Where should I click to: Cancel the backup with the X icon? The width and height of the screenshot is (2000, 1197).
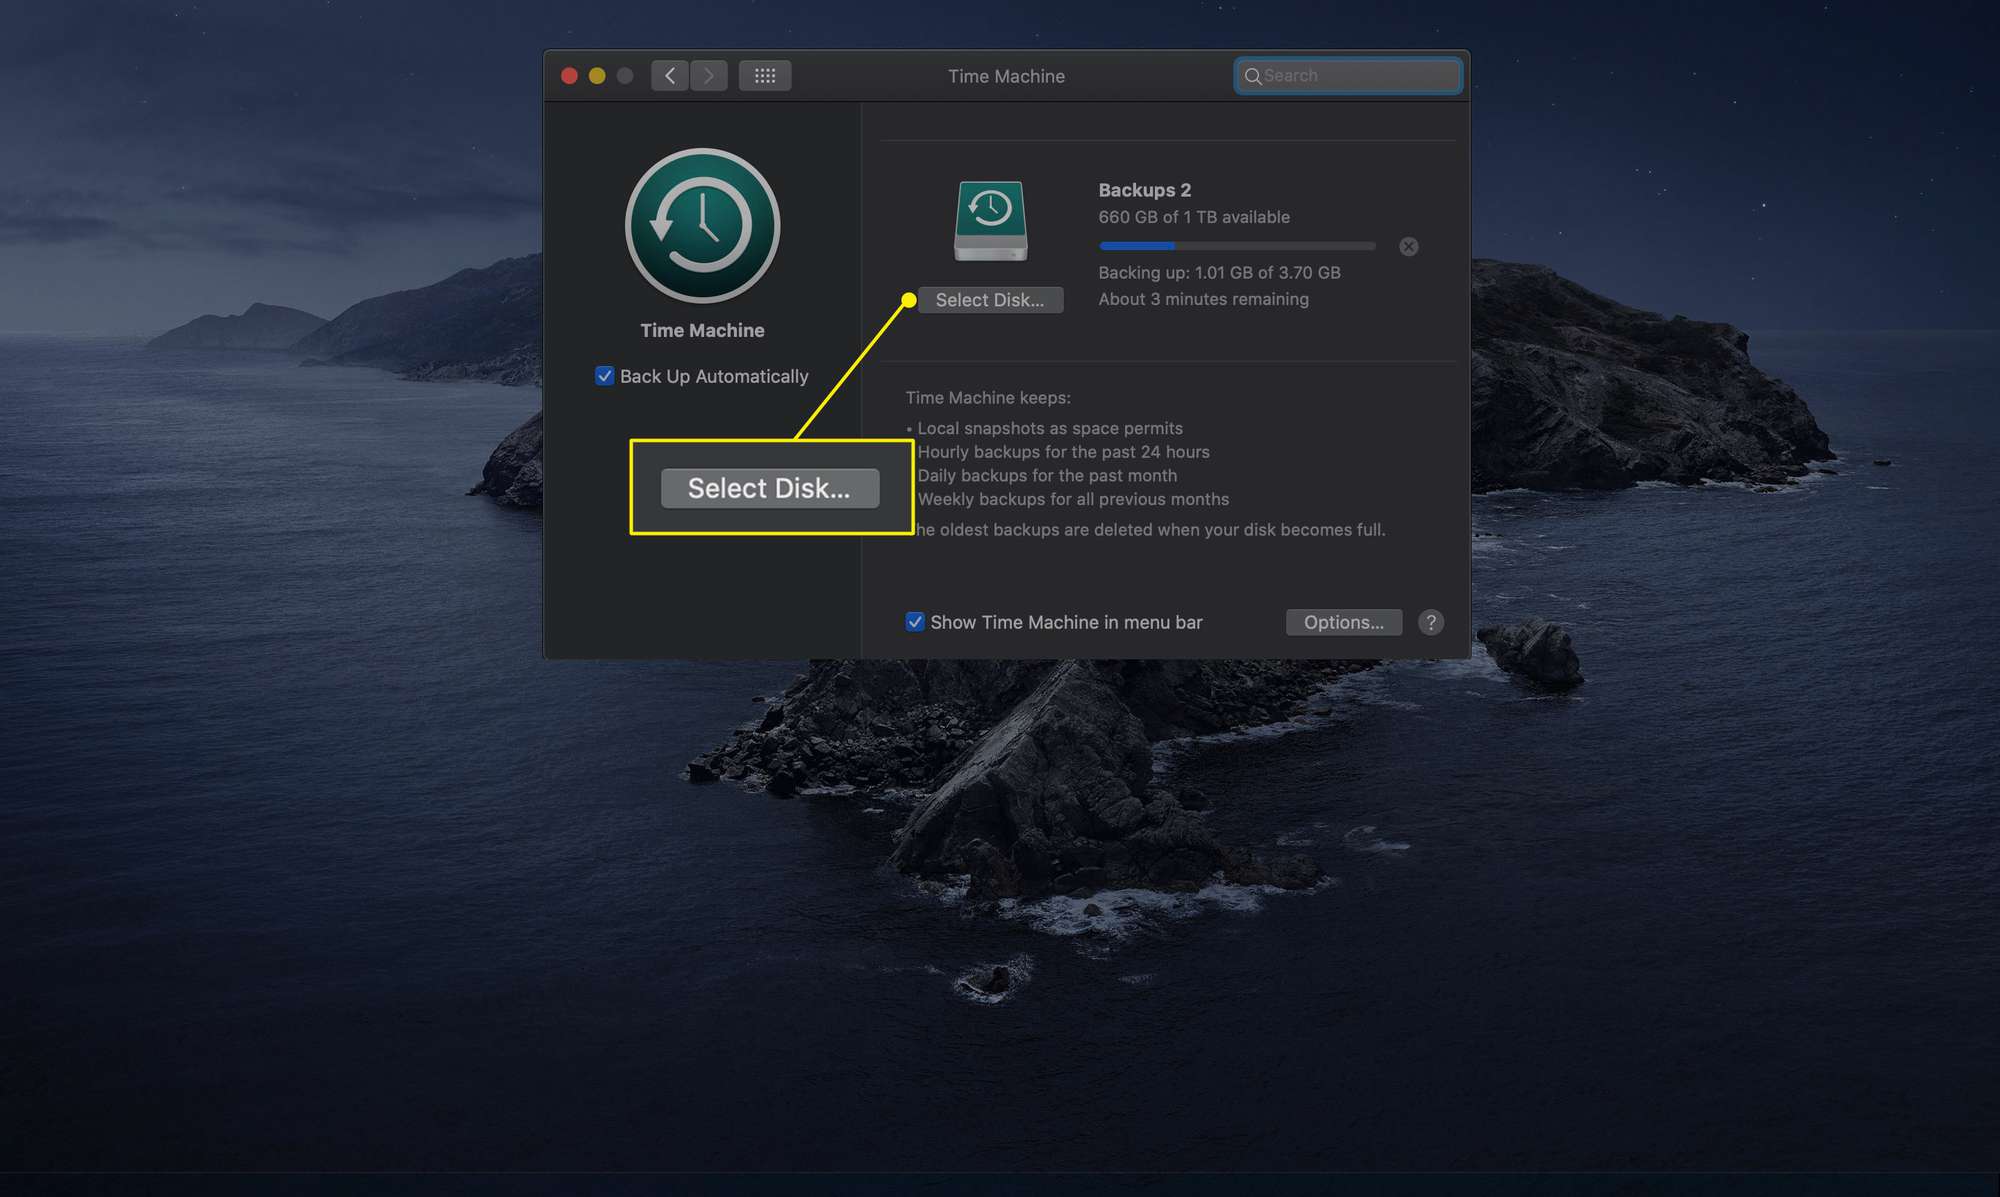pyautogui.click(x=1408, y=246)
